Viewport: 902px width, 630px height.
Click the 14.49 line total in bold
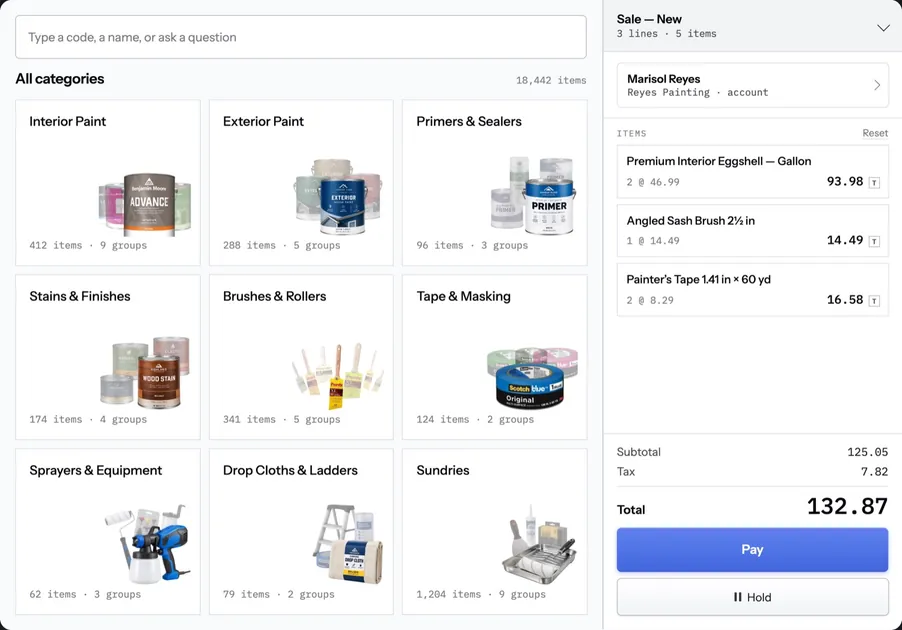[844, 240]
